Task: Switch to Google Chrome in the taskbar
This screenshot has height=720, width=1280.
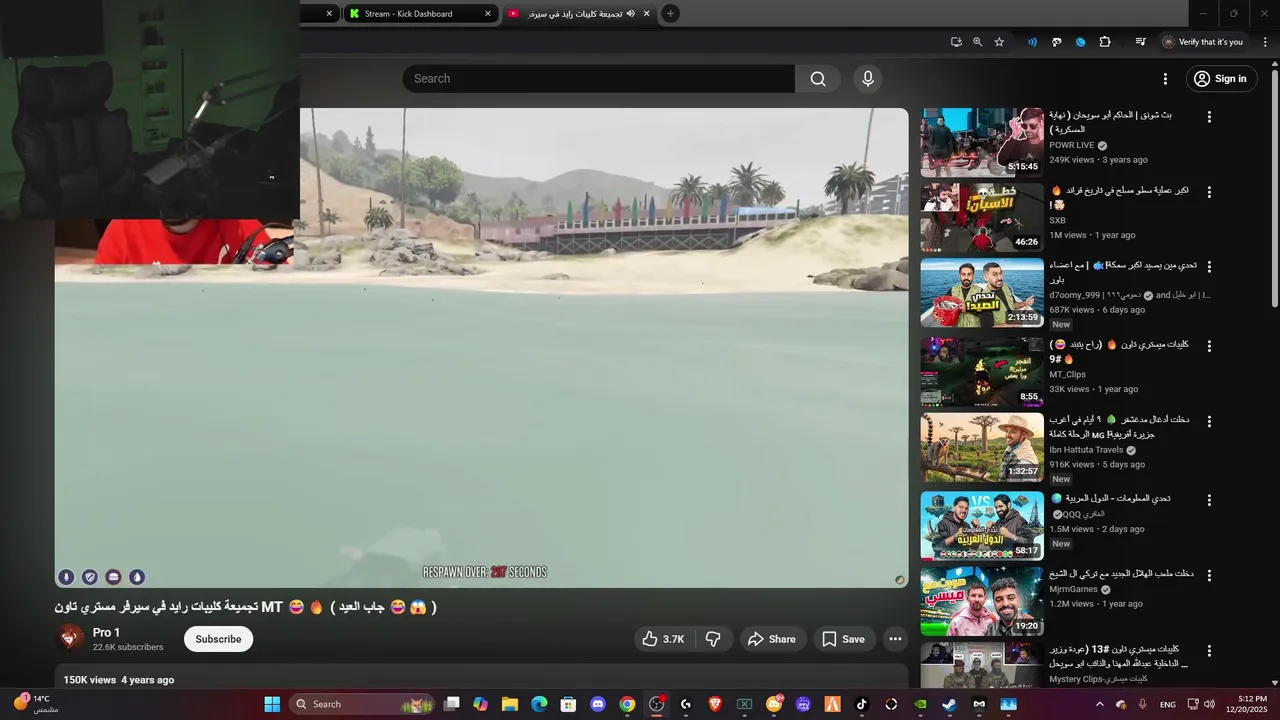Action: pos(627,704)
